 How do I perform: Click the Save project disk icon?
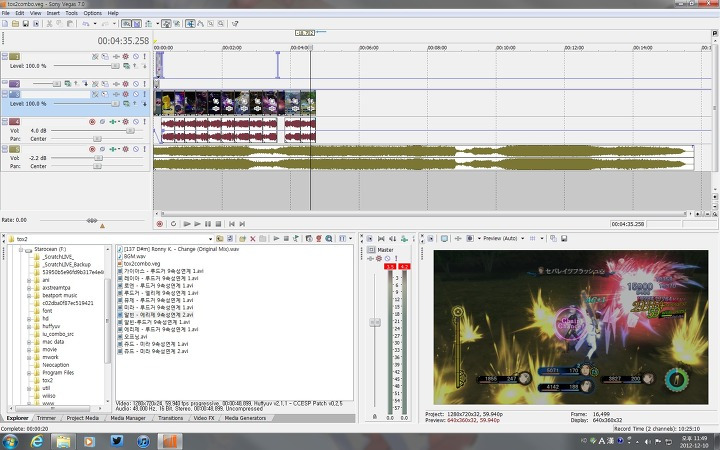[x=26, y=23]
